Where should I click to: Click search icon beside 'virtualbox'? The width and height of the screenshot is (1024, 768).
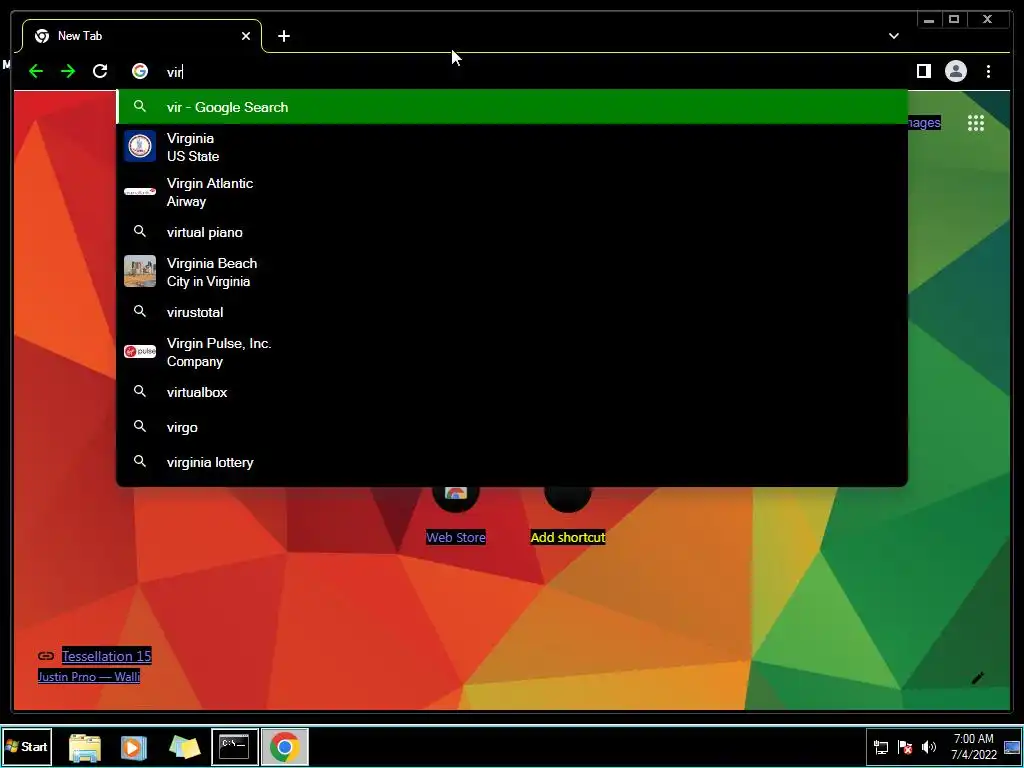[140, 391]
